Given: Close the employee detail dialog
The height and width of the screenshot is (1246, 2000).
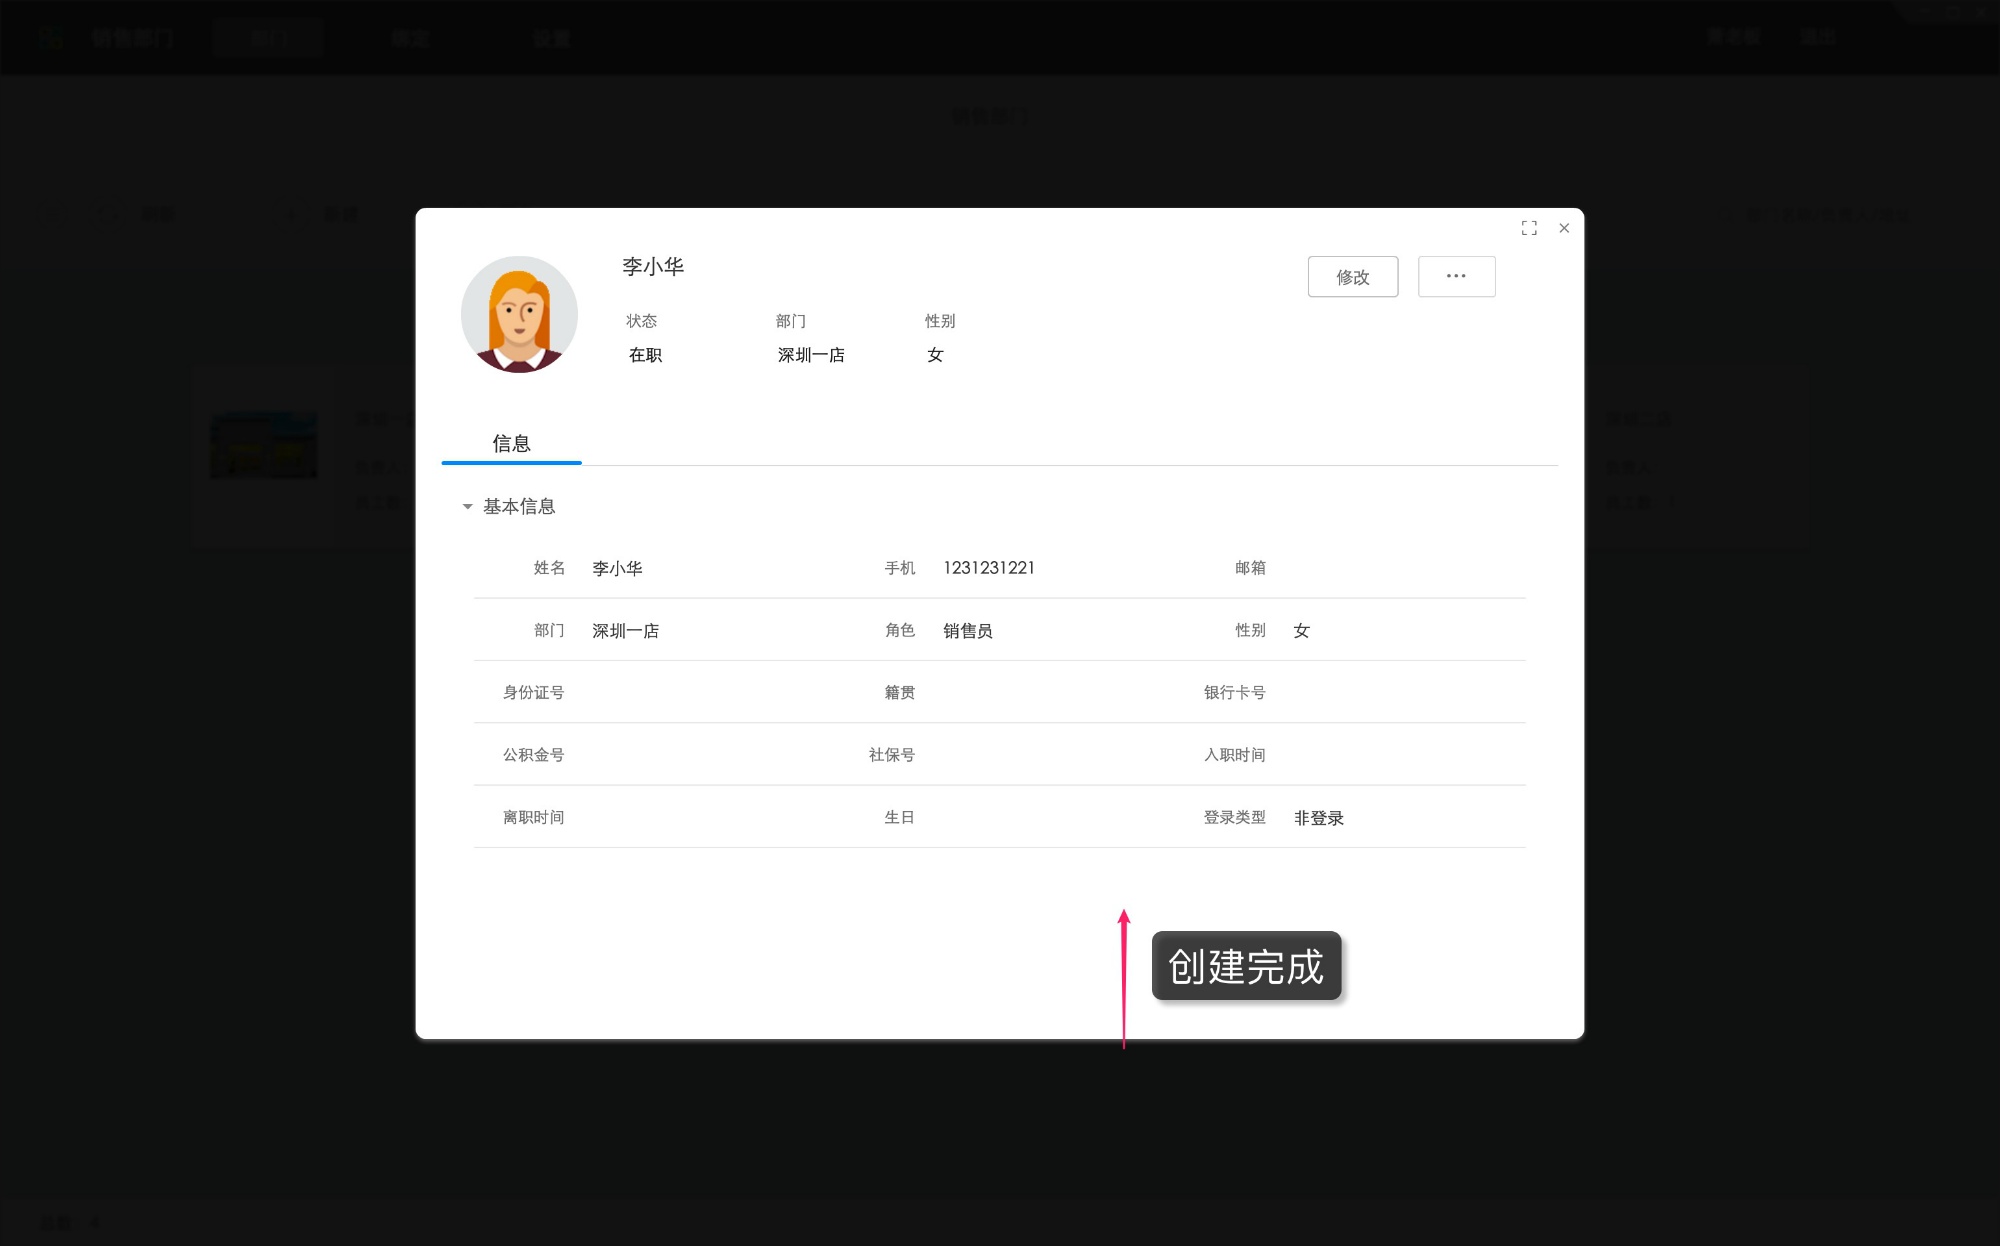Looking at the screenshot, I should (1564, 228).
